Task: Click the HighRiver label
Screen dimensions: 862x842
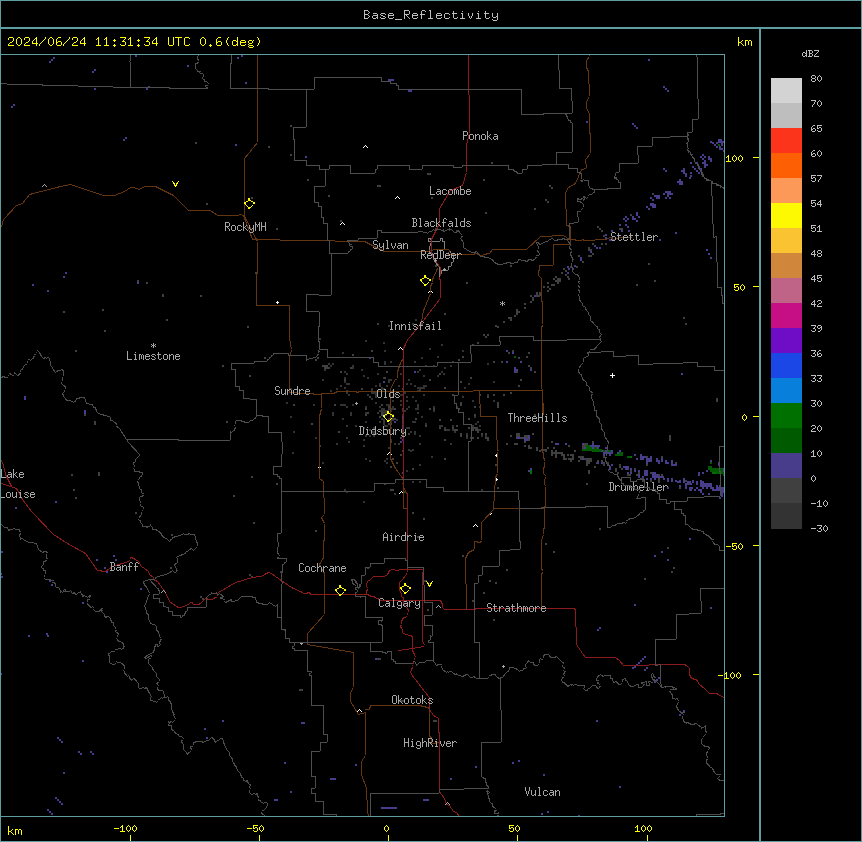Action: [430, 743]
